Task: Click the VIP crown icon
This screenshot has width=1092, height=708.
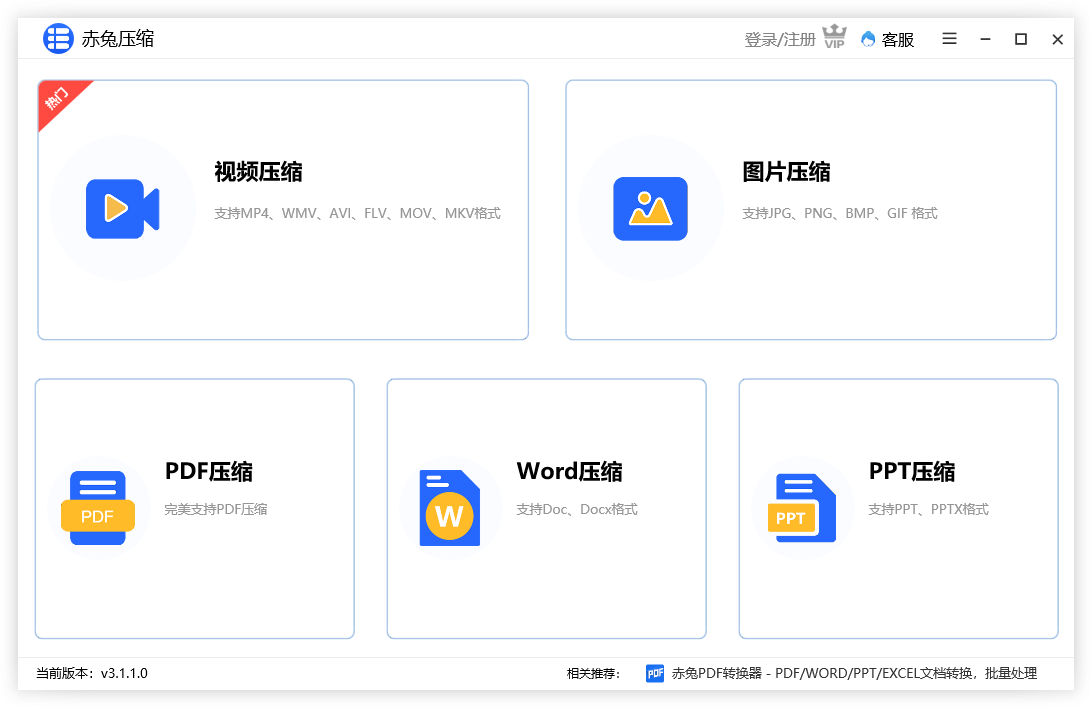Action: [x=834, y=37]
